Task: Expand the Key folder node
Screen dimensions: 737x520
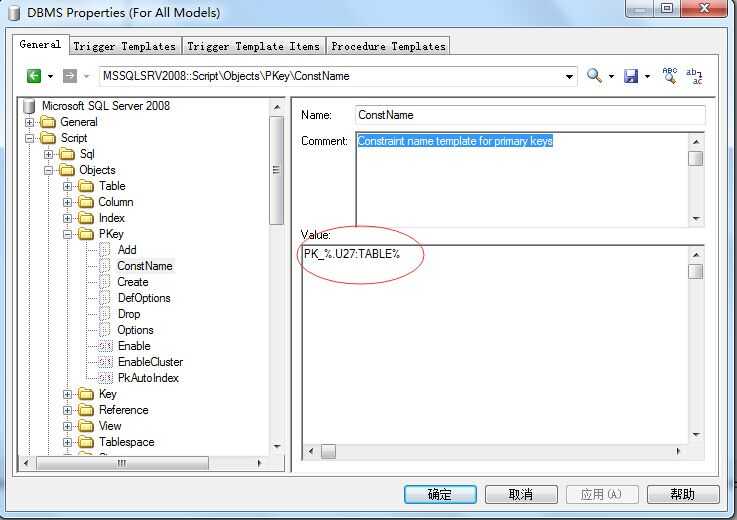Action: [67, 394]
